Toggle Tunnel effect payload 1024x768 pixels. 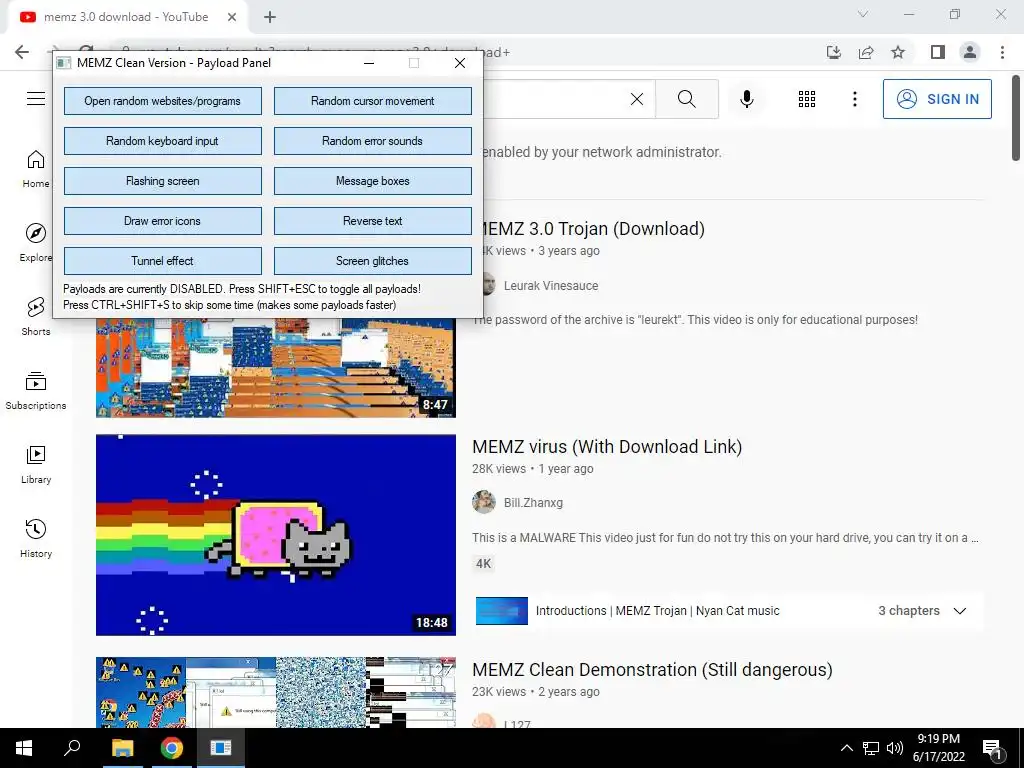tap(163, 261)
